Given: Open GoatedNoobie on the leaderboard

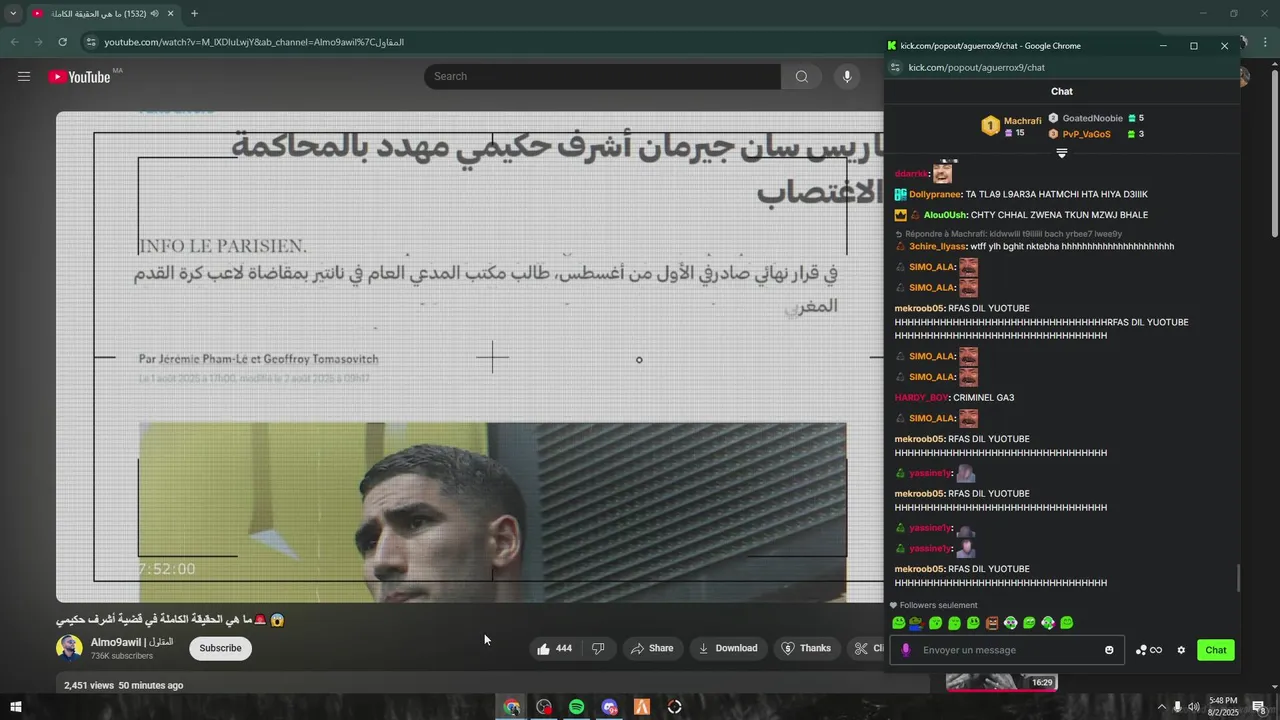Looking at the screenshot, I should click(1092, 118).
